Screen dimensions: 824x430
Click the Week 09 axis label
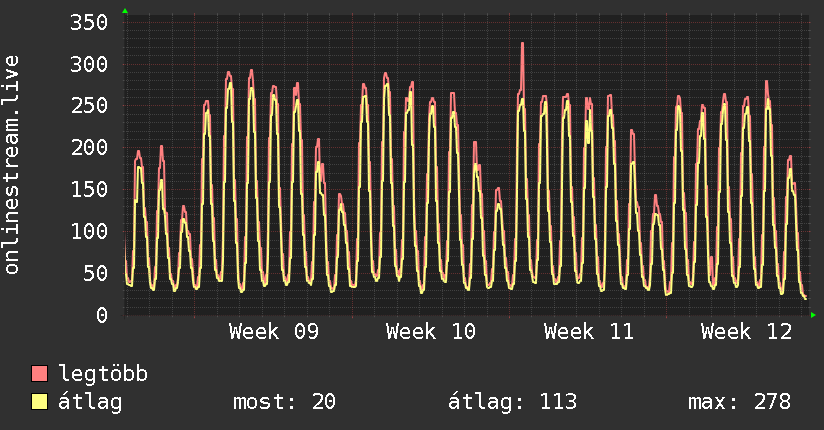coord(274,332)
